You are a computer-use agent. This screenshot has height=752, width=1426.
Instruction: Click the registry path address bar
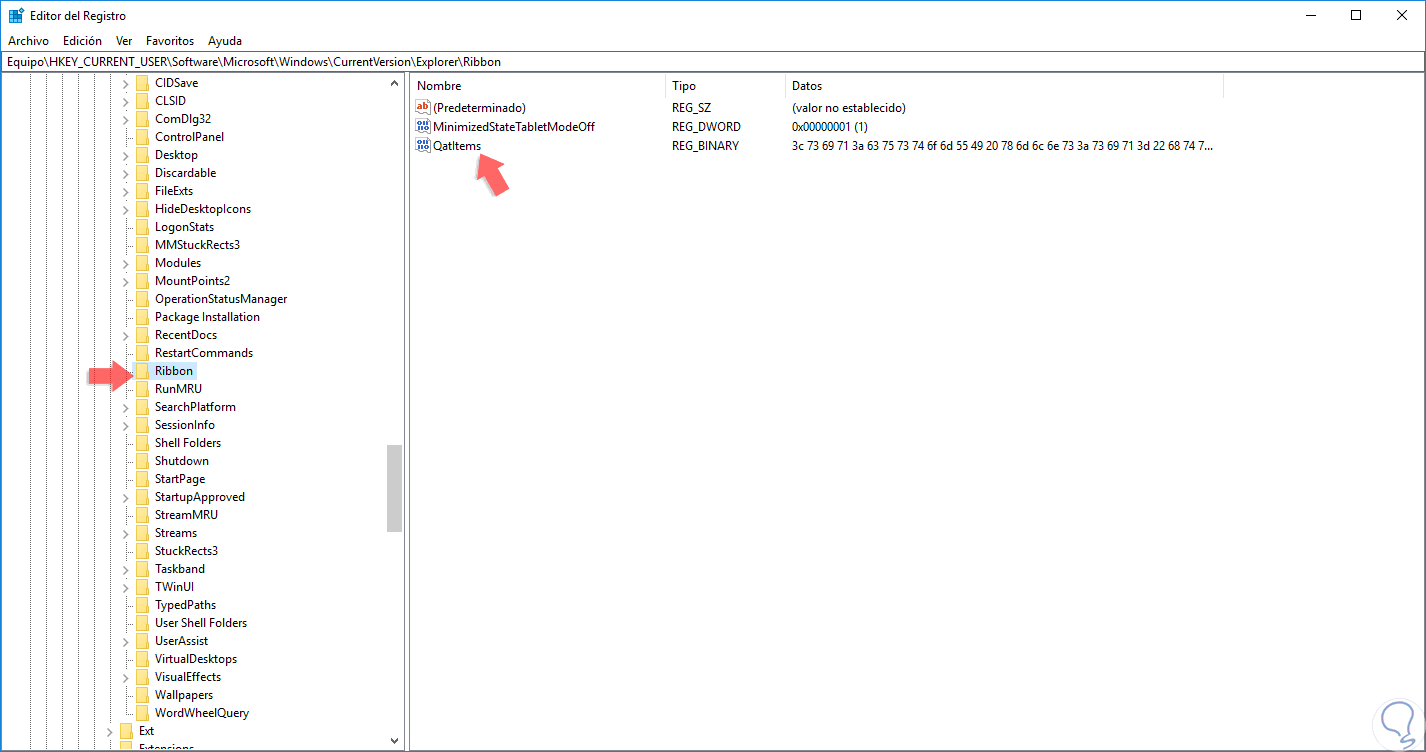[713, 61]
